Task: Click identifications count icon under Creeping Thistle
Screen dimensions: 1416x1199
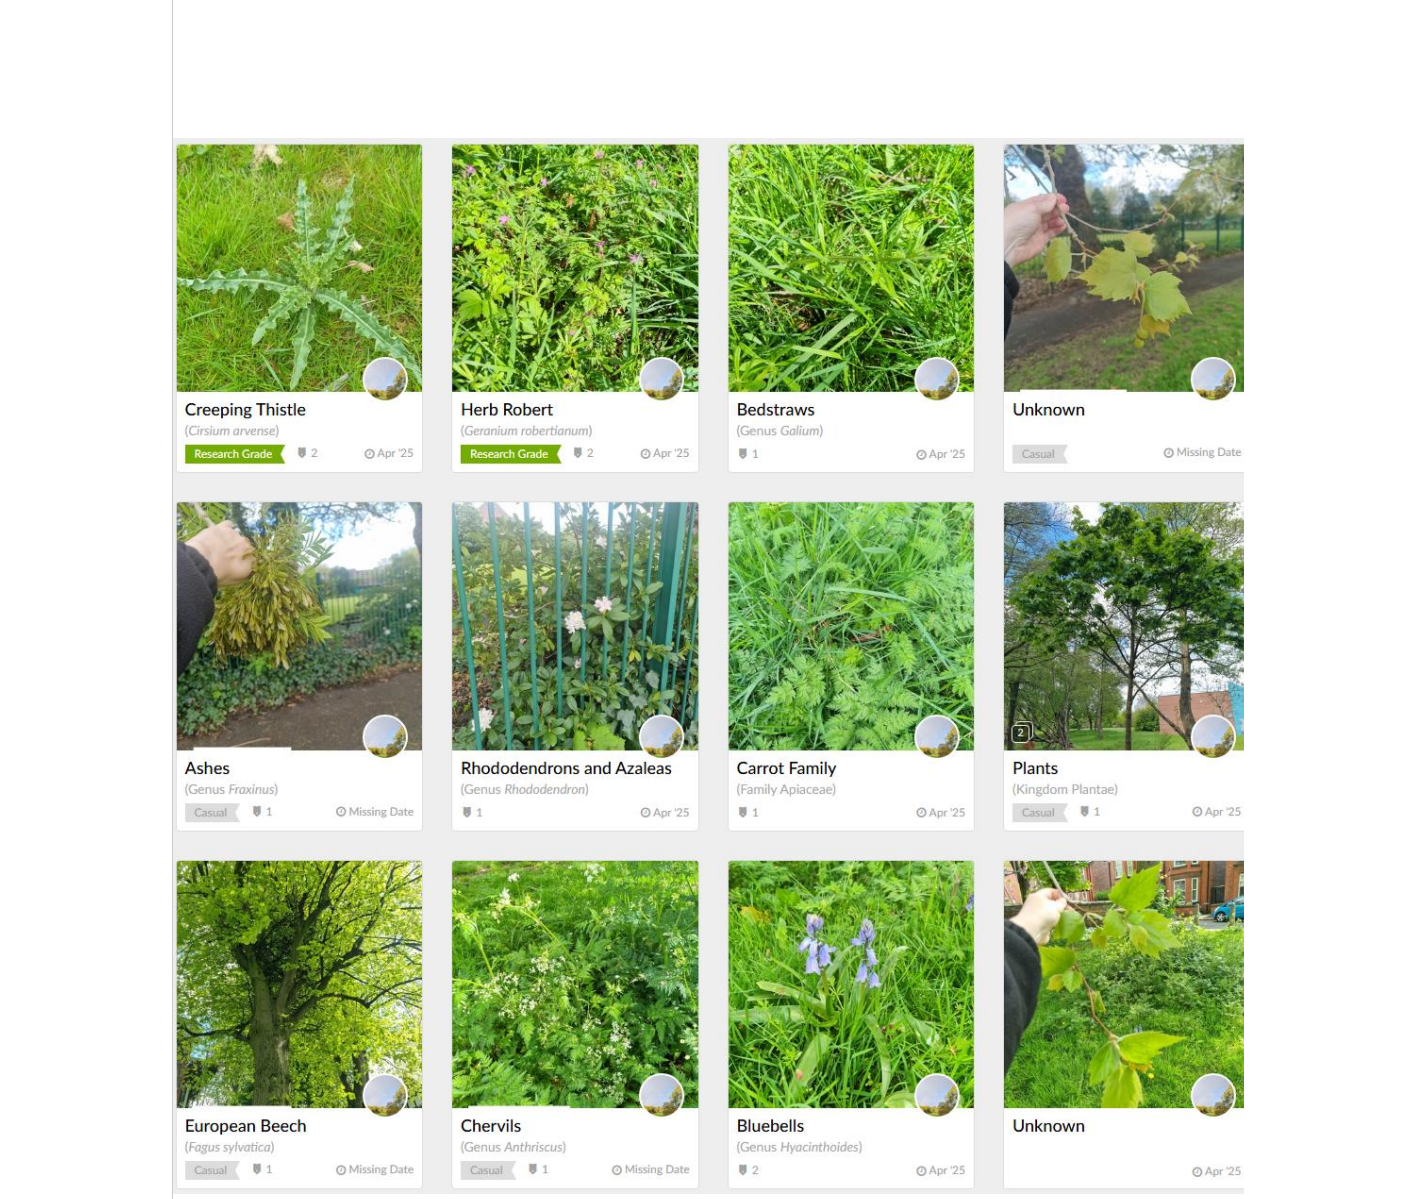Action: [x=302, y=453]
